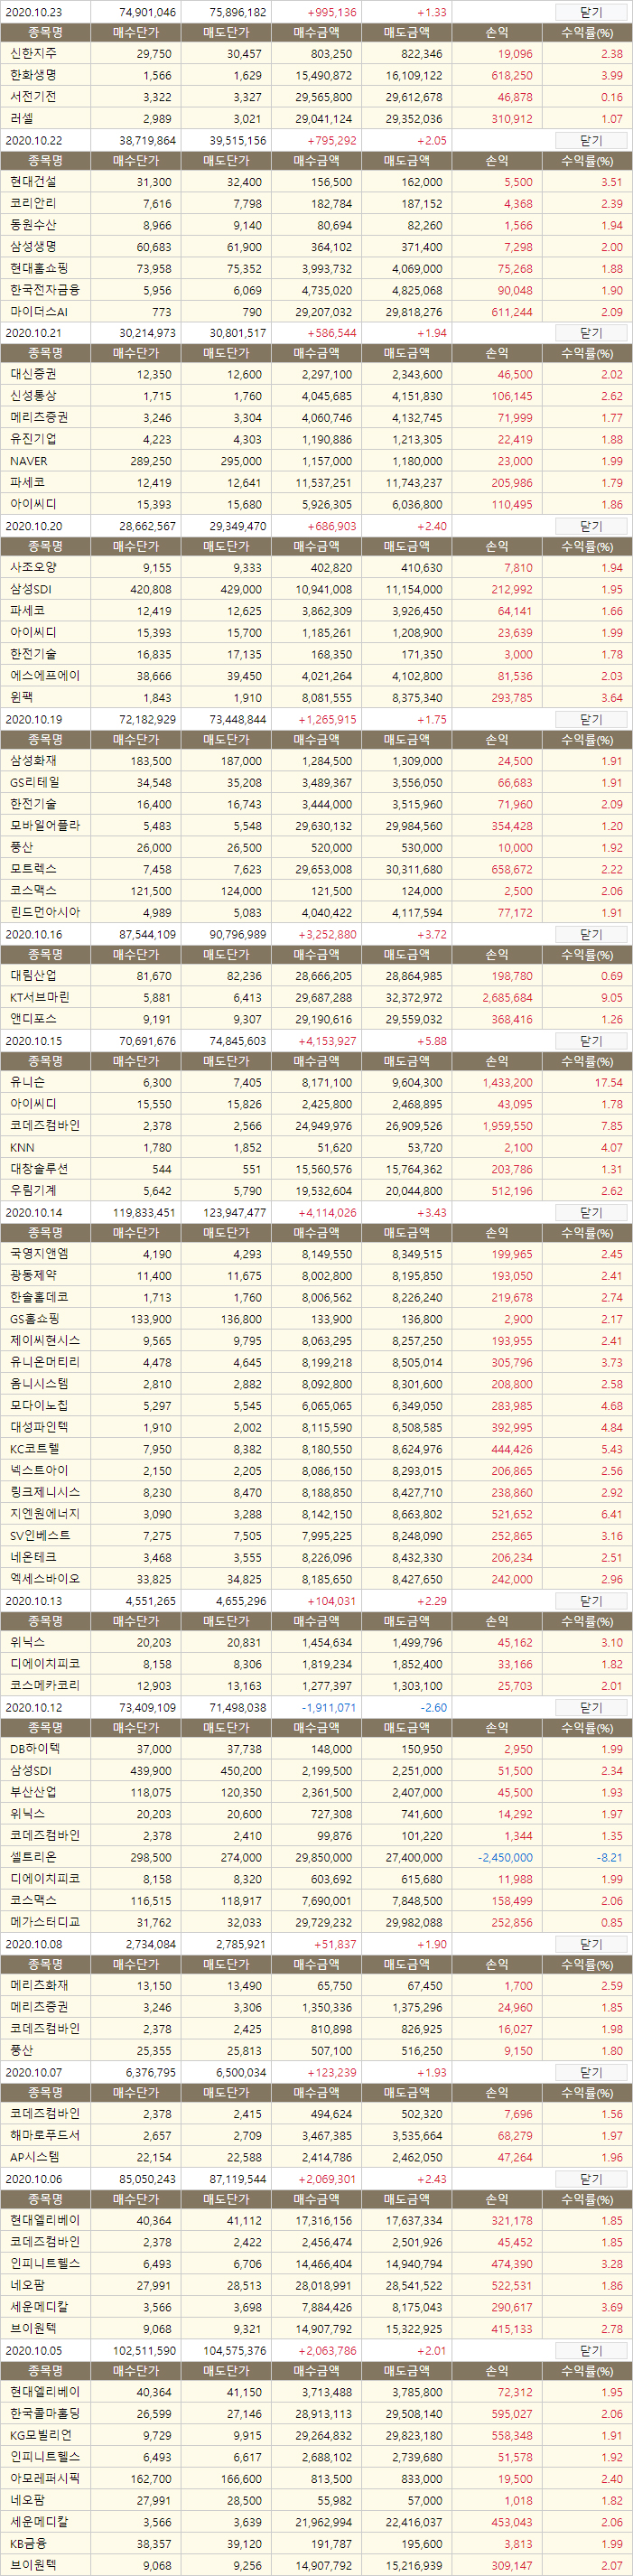Select the KT서브마린 entry
Image resolution: width=633 pixels, height=2576 pixels.
pyautogui.click(x=316, y=997)
